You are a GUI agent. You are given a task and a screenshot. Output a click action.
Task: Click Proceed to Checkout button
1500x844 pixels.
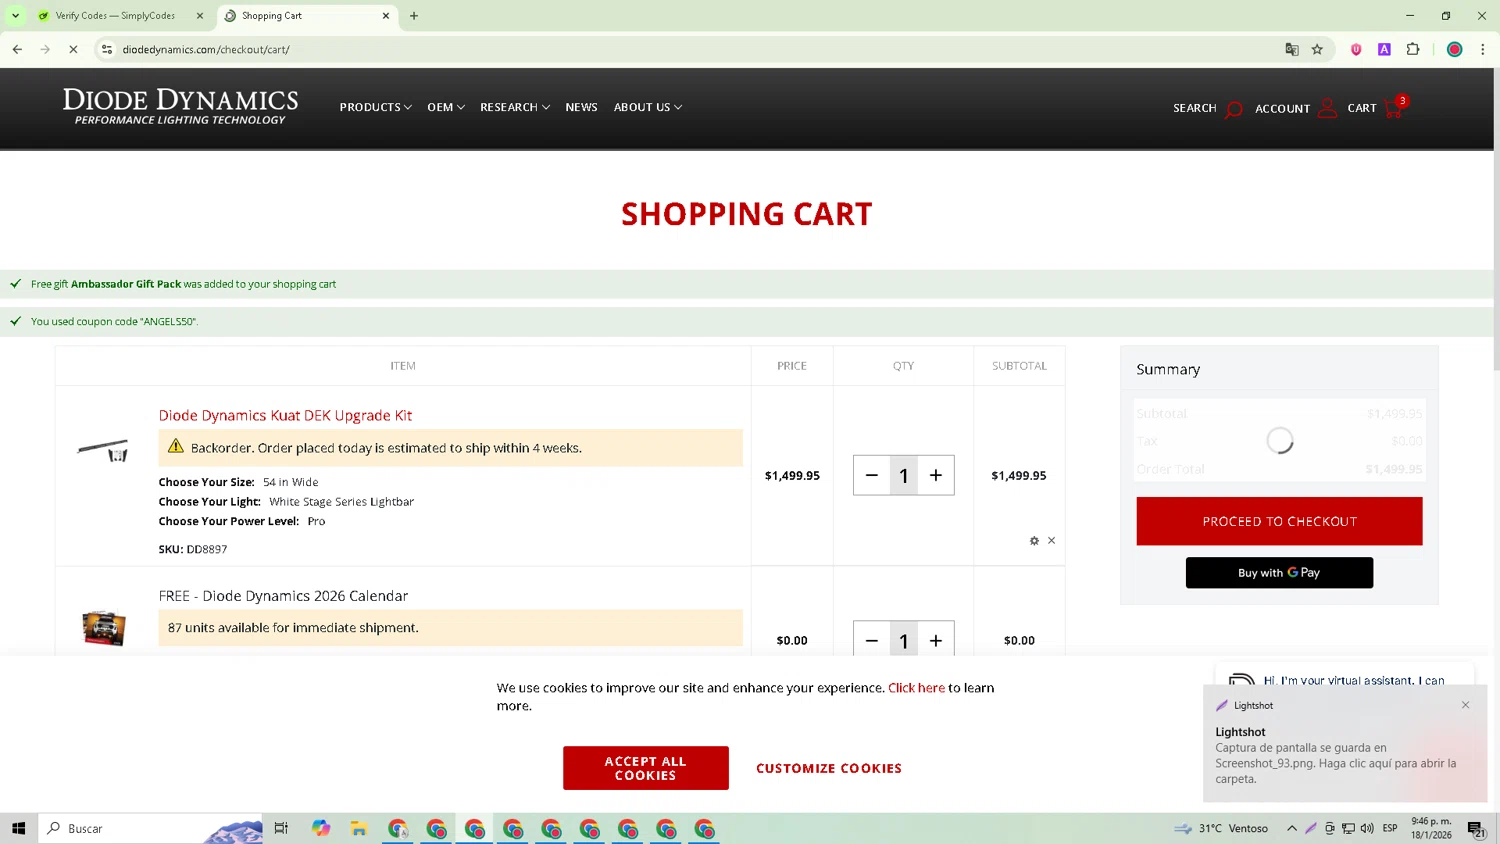[x=1278, y=521]
